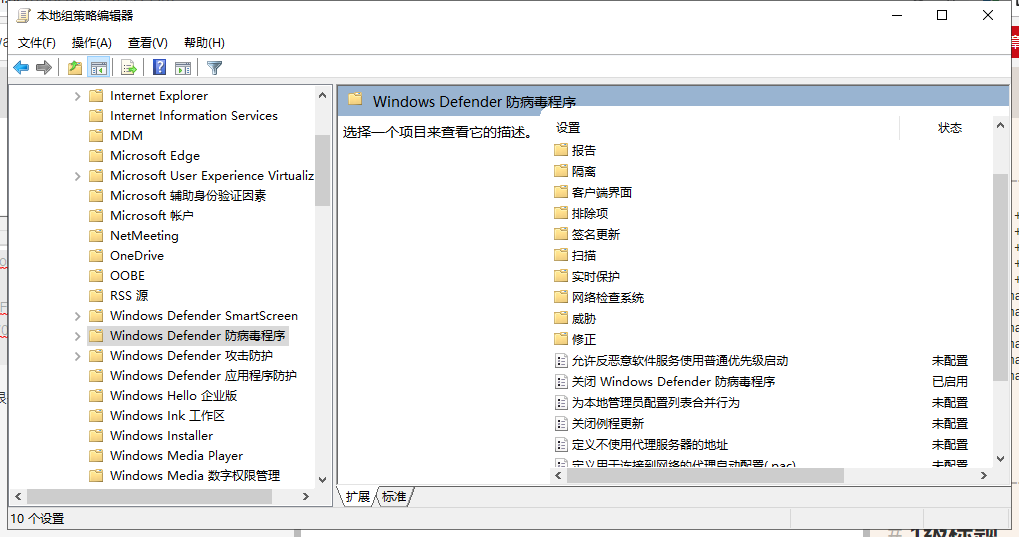This screenshot has height=537, width=1019.
Task: Click the Export list toolbar icon
Action: click(x=129, y=67)
